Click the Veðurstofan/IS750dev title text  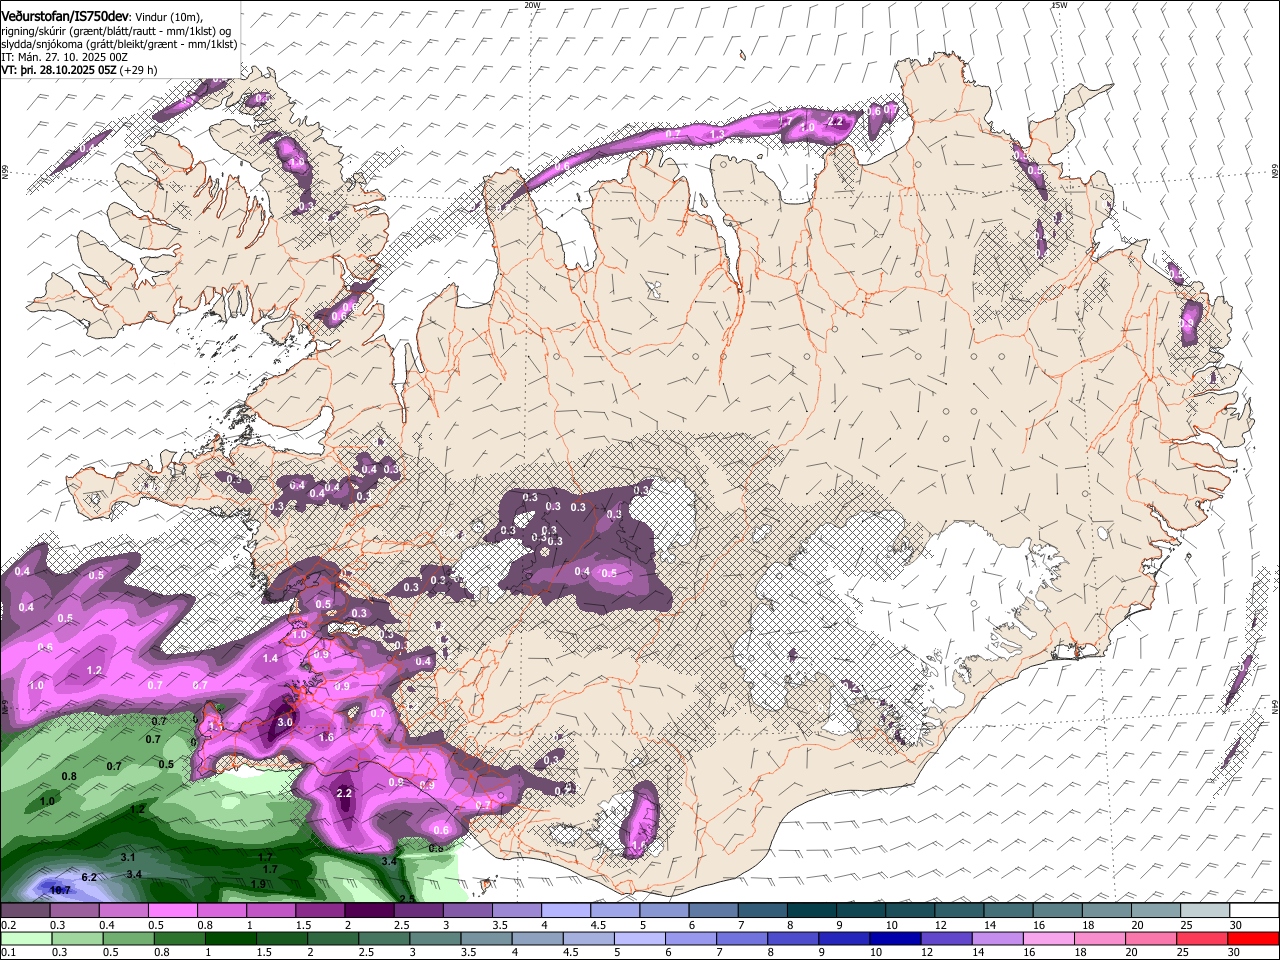coord(64,16)
